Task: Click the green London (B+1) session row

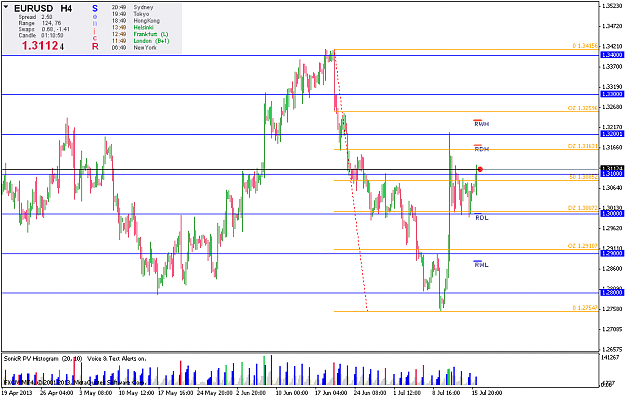Action: pyautogui.click(x=140, y=41)
